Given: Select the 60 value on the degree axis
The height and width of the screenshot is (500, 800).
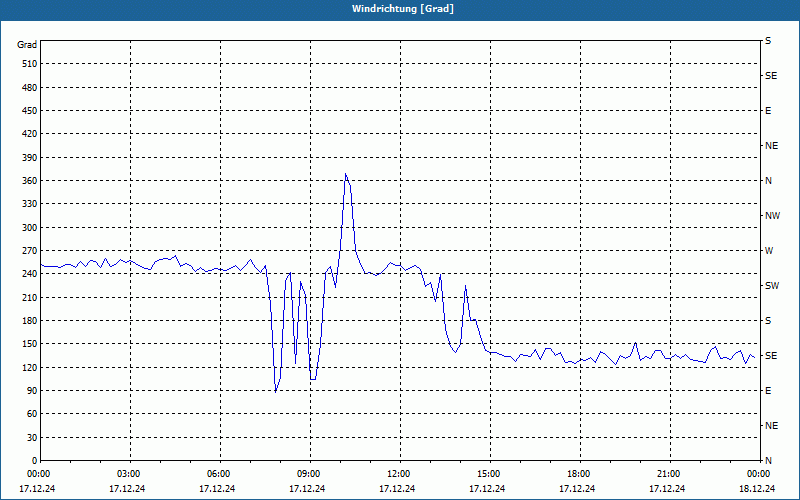Looking at the screenshot, I should click(x=32, y=414).
